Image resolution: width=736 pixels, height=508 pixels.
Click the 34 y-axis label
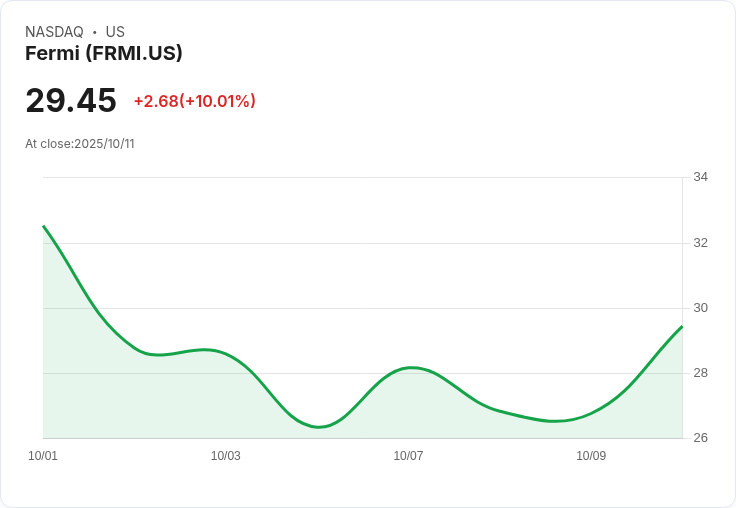click(x=700, y=177)
